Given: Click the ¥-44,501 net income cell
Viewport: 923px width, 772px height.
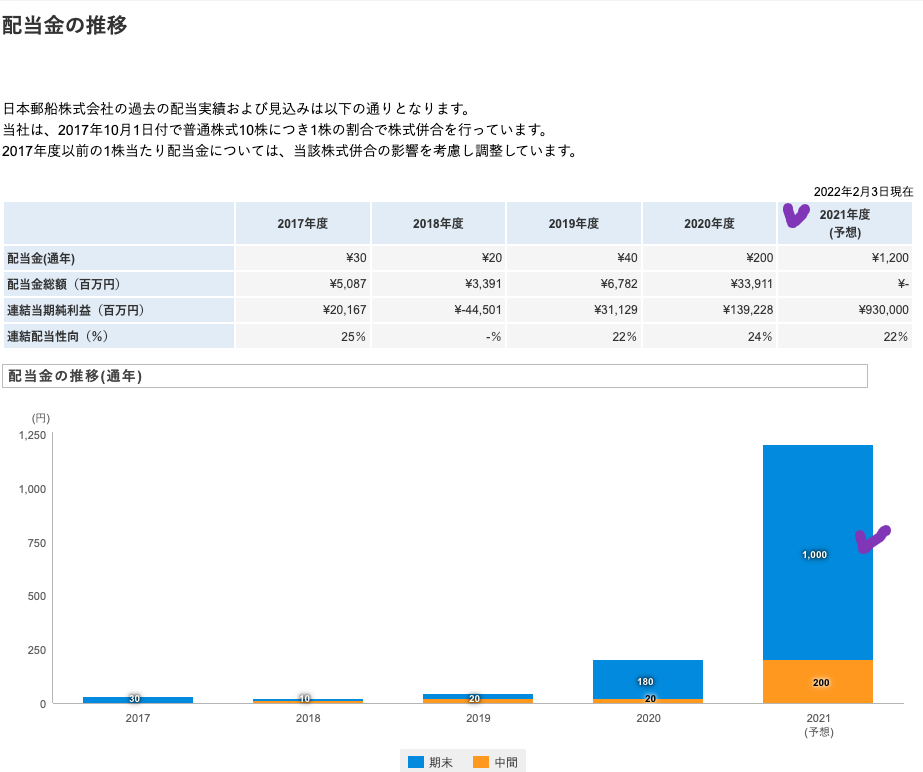Looking at the screenshot, I should point(438,310).
